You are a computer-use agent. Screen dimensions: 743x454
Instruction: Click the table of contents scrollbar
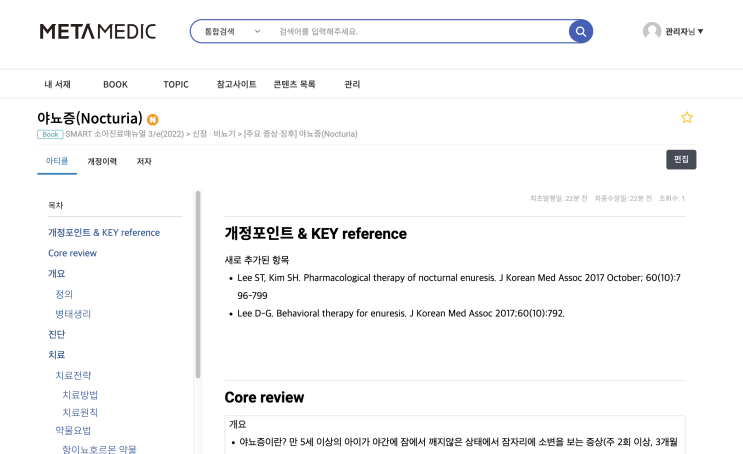[x=198, y=284]
